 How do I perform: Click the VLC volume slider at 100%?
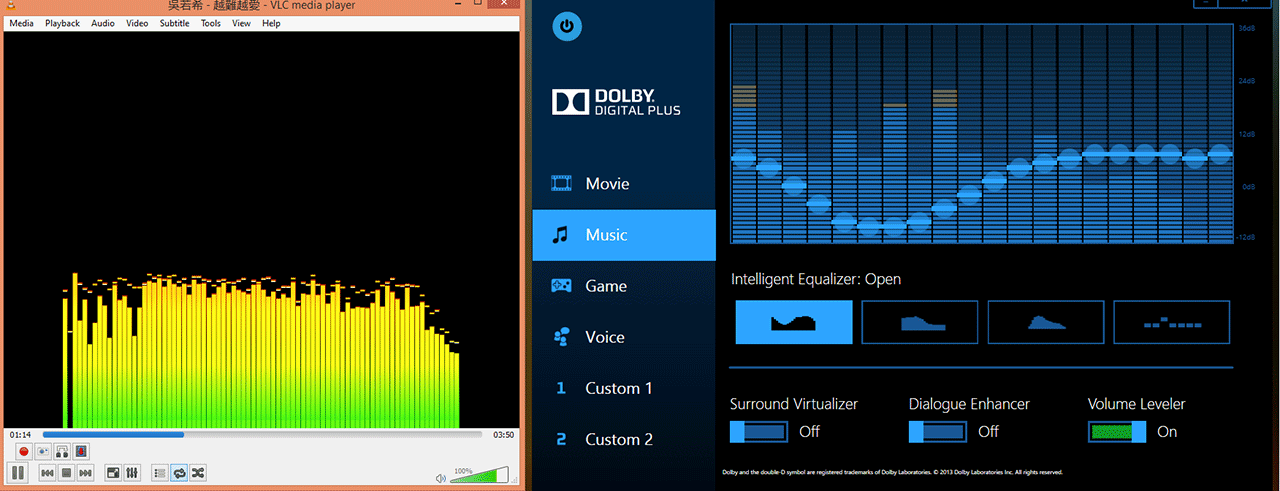coord(479,475)
